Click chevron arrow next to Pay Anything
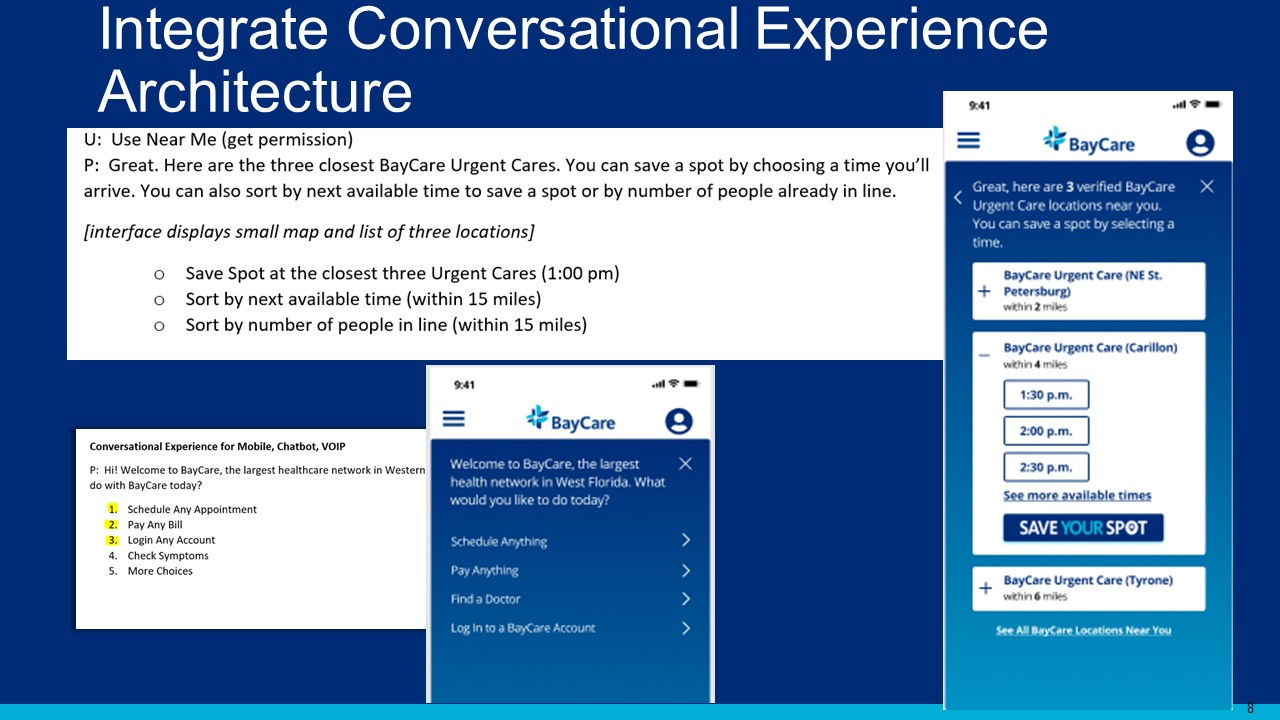This screenshot has width=1280, height=720. (x=686, y=570)
